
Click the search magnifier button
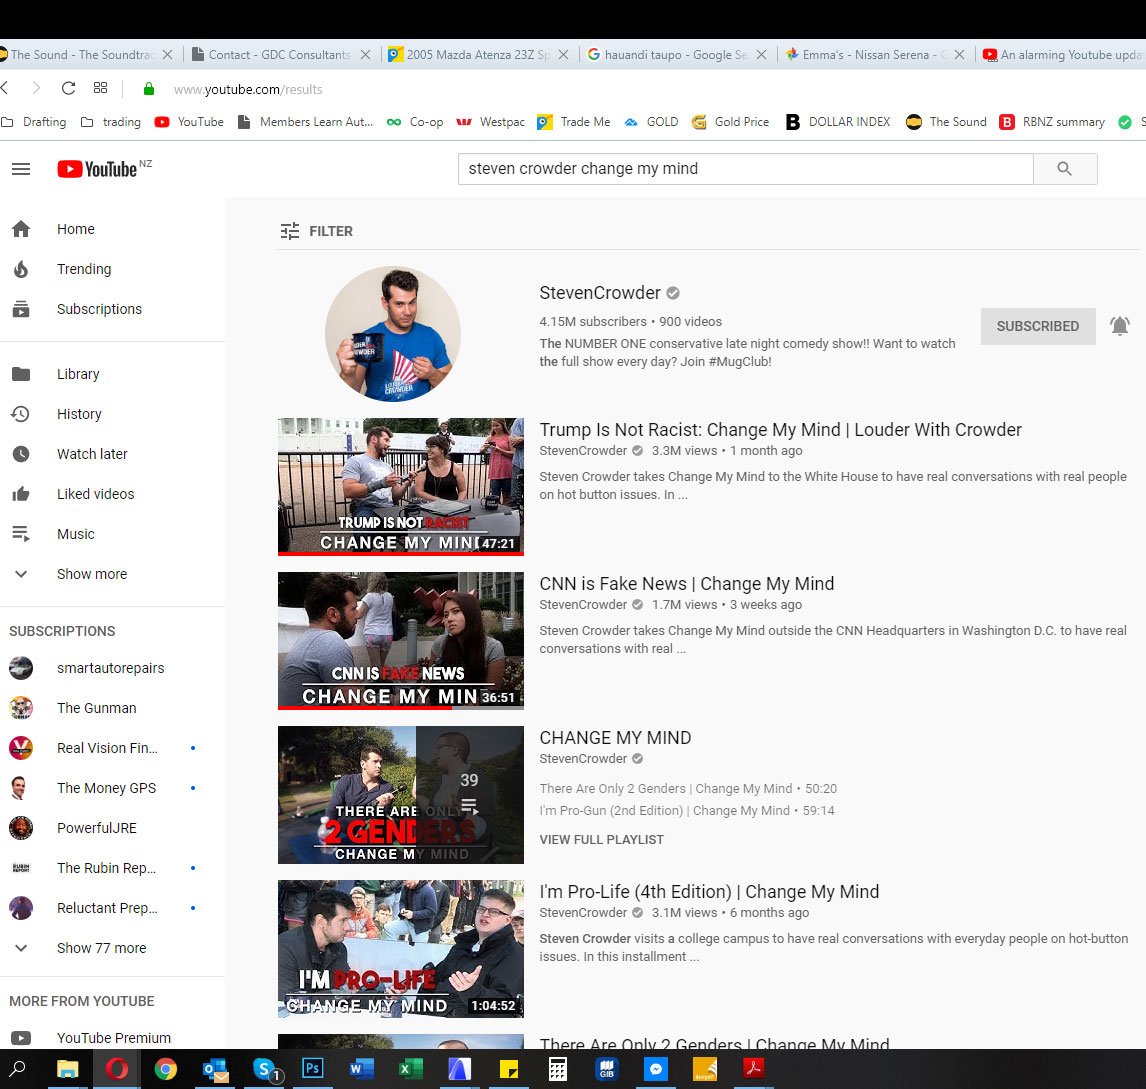pos(1065,169)
